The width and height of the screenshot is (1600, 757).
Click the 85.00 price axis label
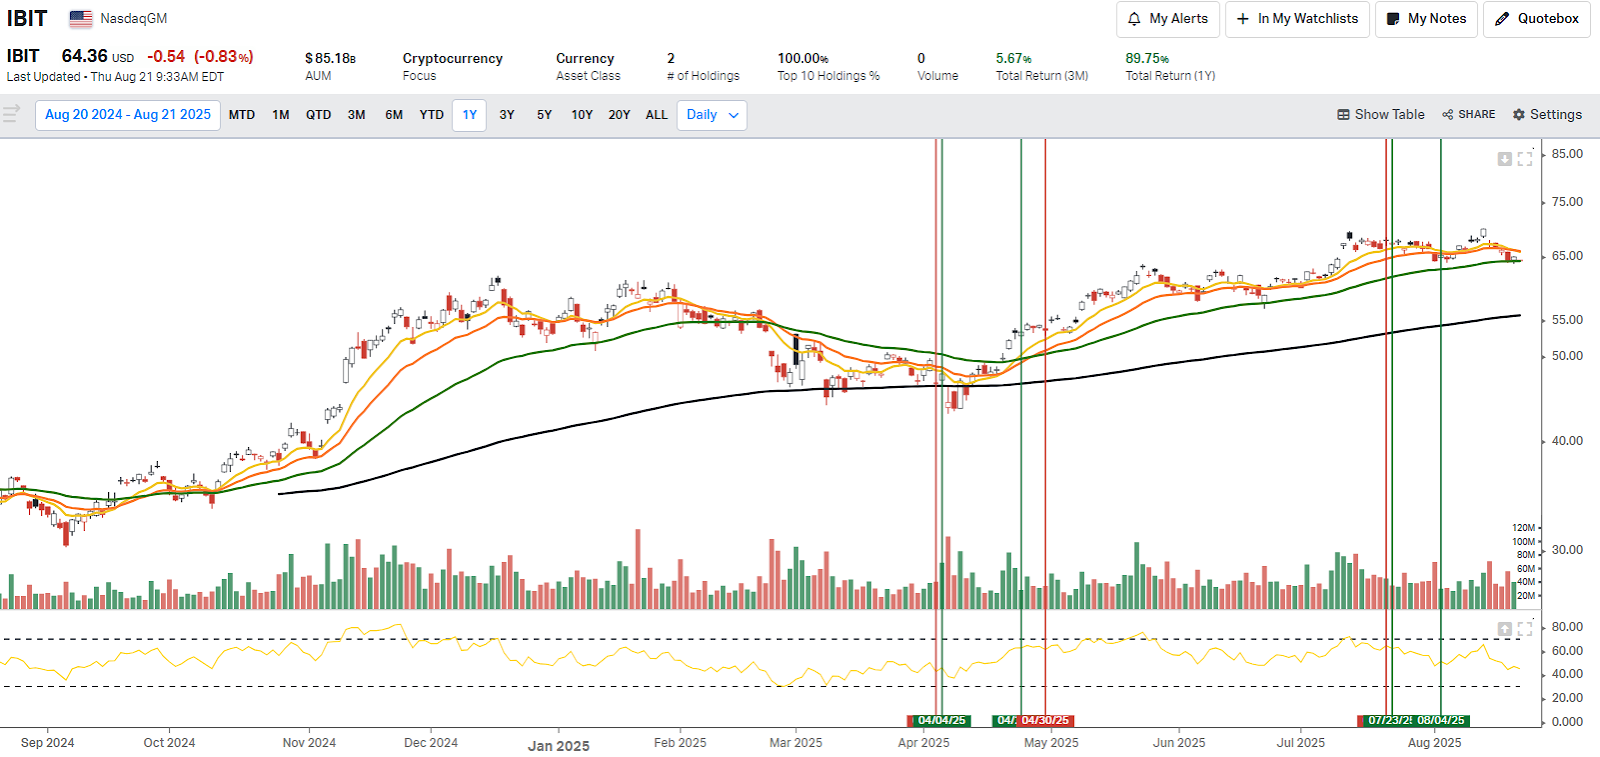(x=1567, y=154)
